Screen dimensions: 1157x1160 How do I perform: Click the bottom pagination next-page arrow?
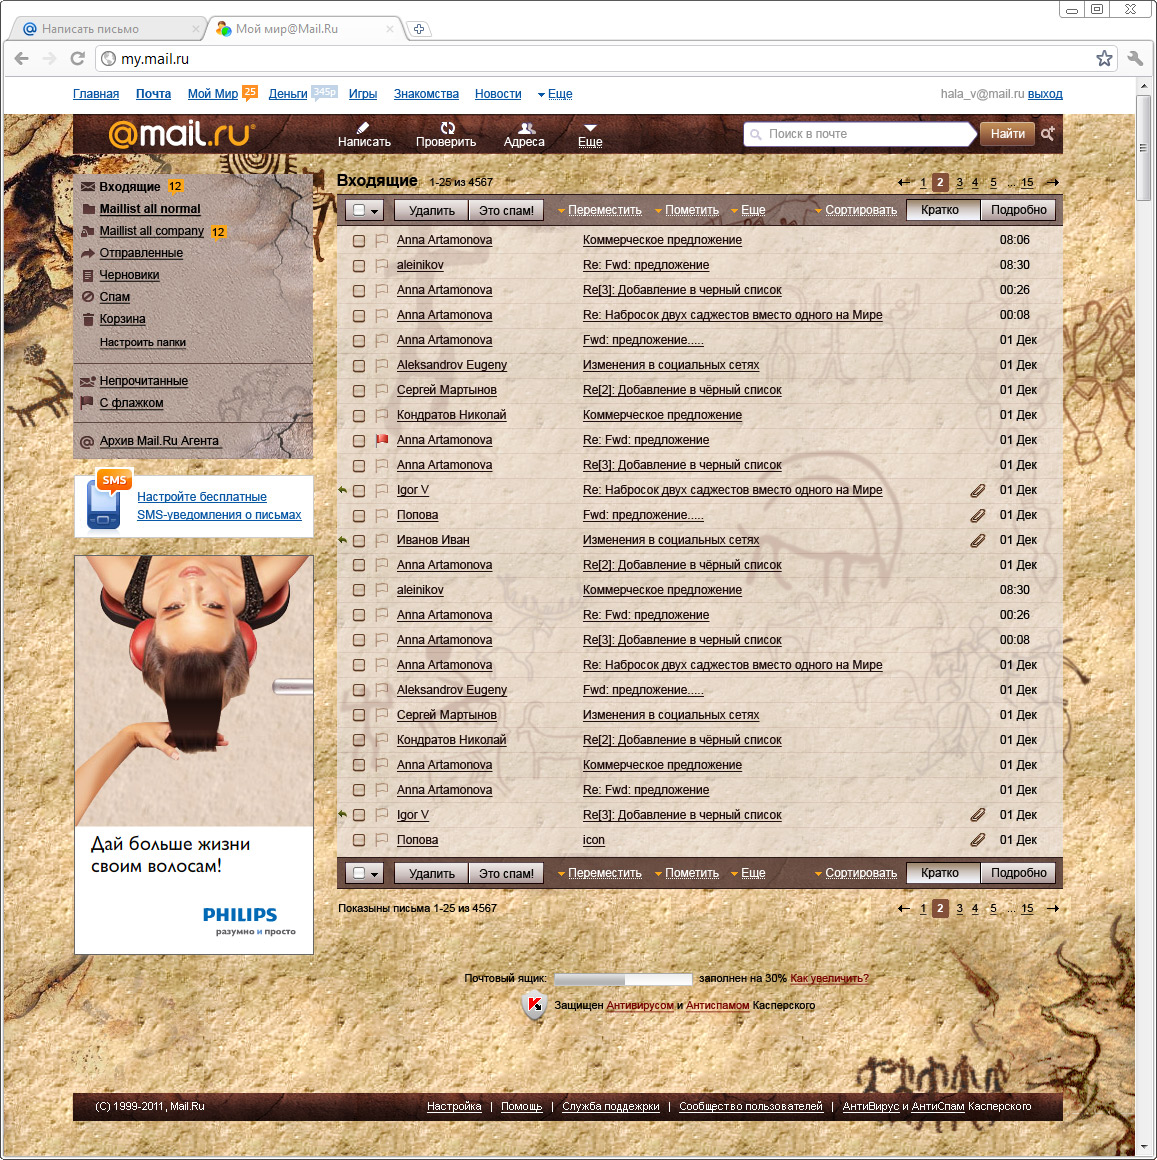click(x=1053, y=908)
